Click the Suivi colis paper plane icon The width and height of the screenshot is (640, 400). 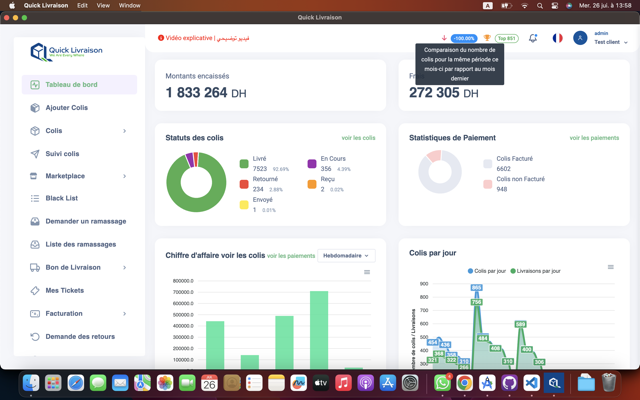pyautogui.click(x=35, y=154)
